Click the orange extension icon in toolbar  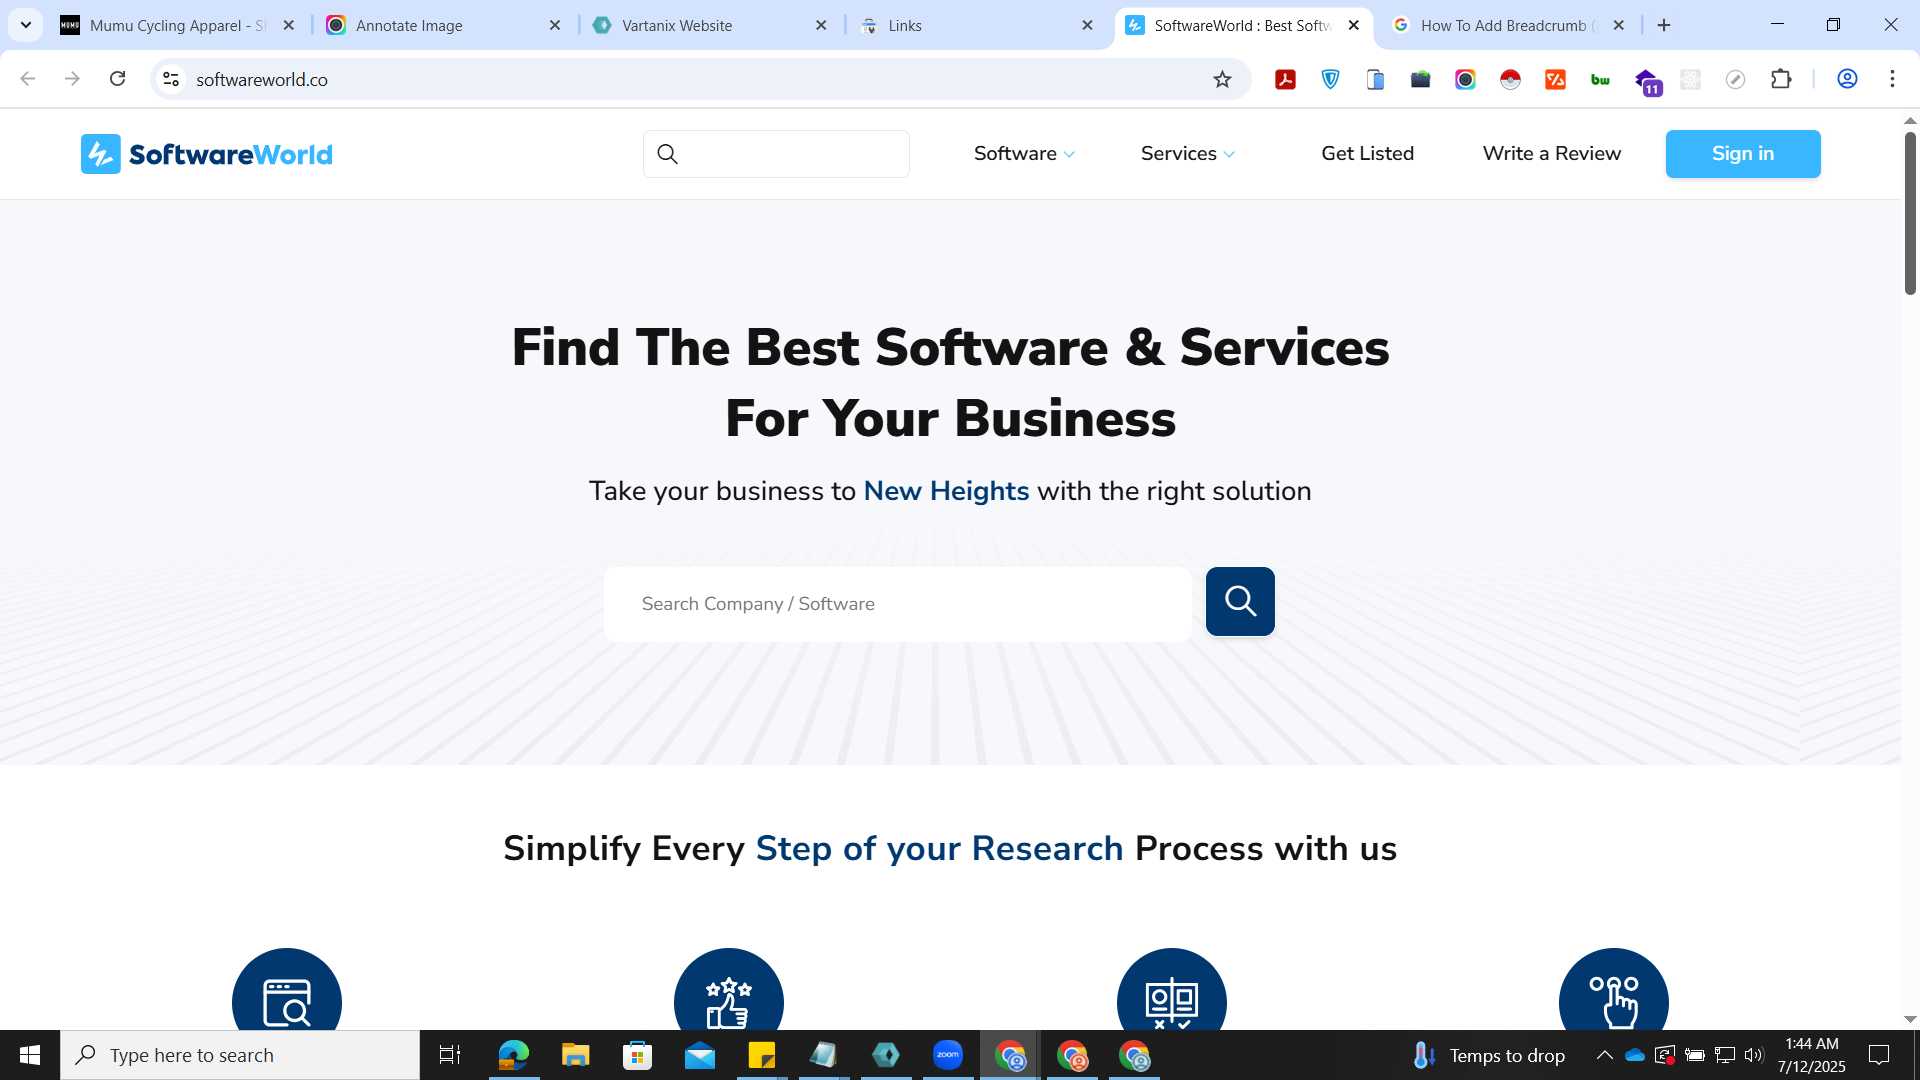[1555, 79]
